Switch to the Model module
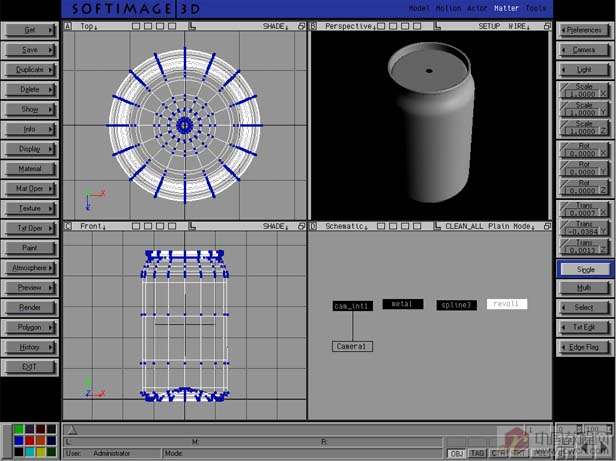Image resolution: width=616 pixels, height=461 pixels. point(419,8)
